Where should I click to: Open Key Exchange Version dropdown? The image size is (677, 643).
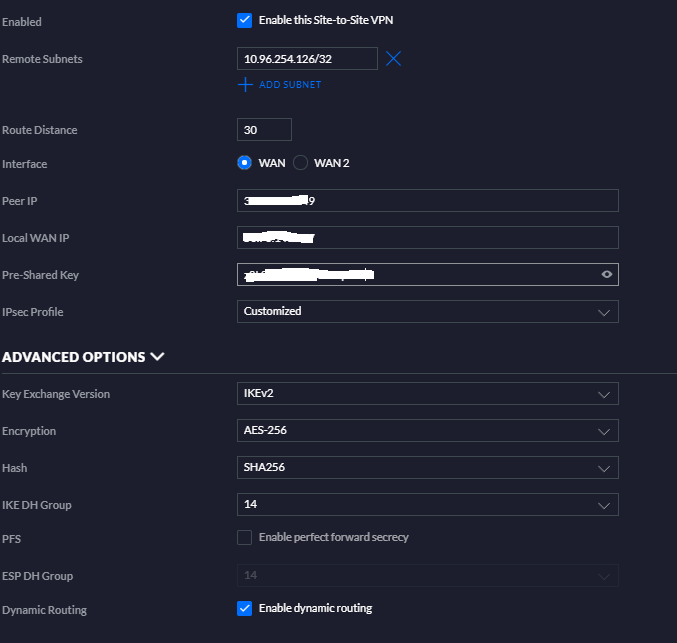[x=427, y=394]
